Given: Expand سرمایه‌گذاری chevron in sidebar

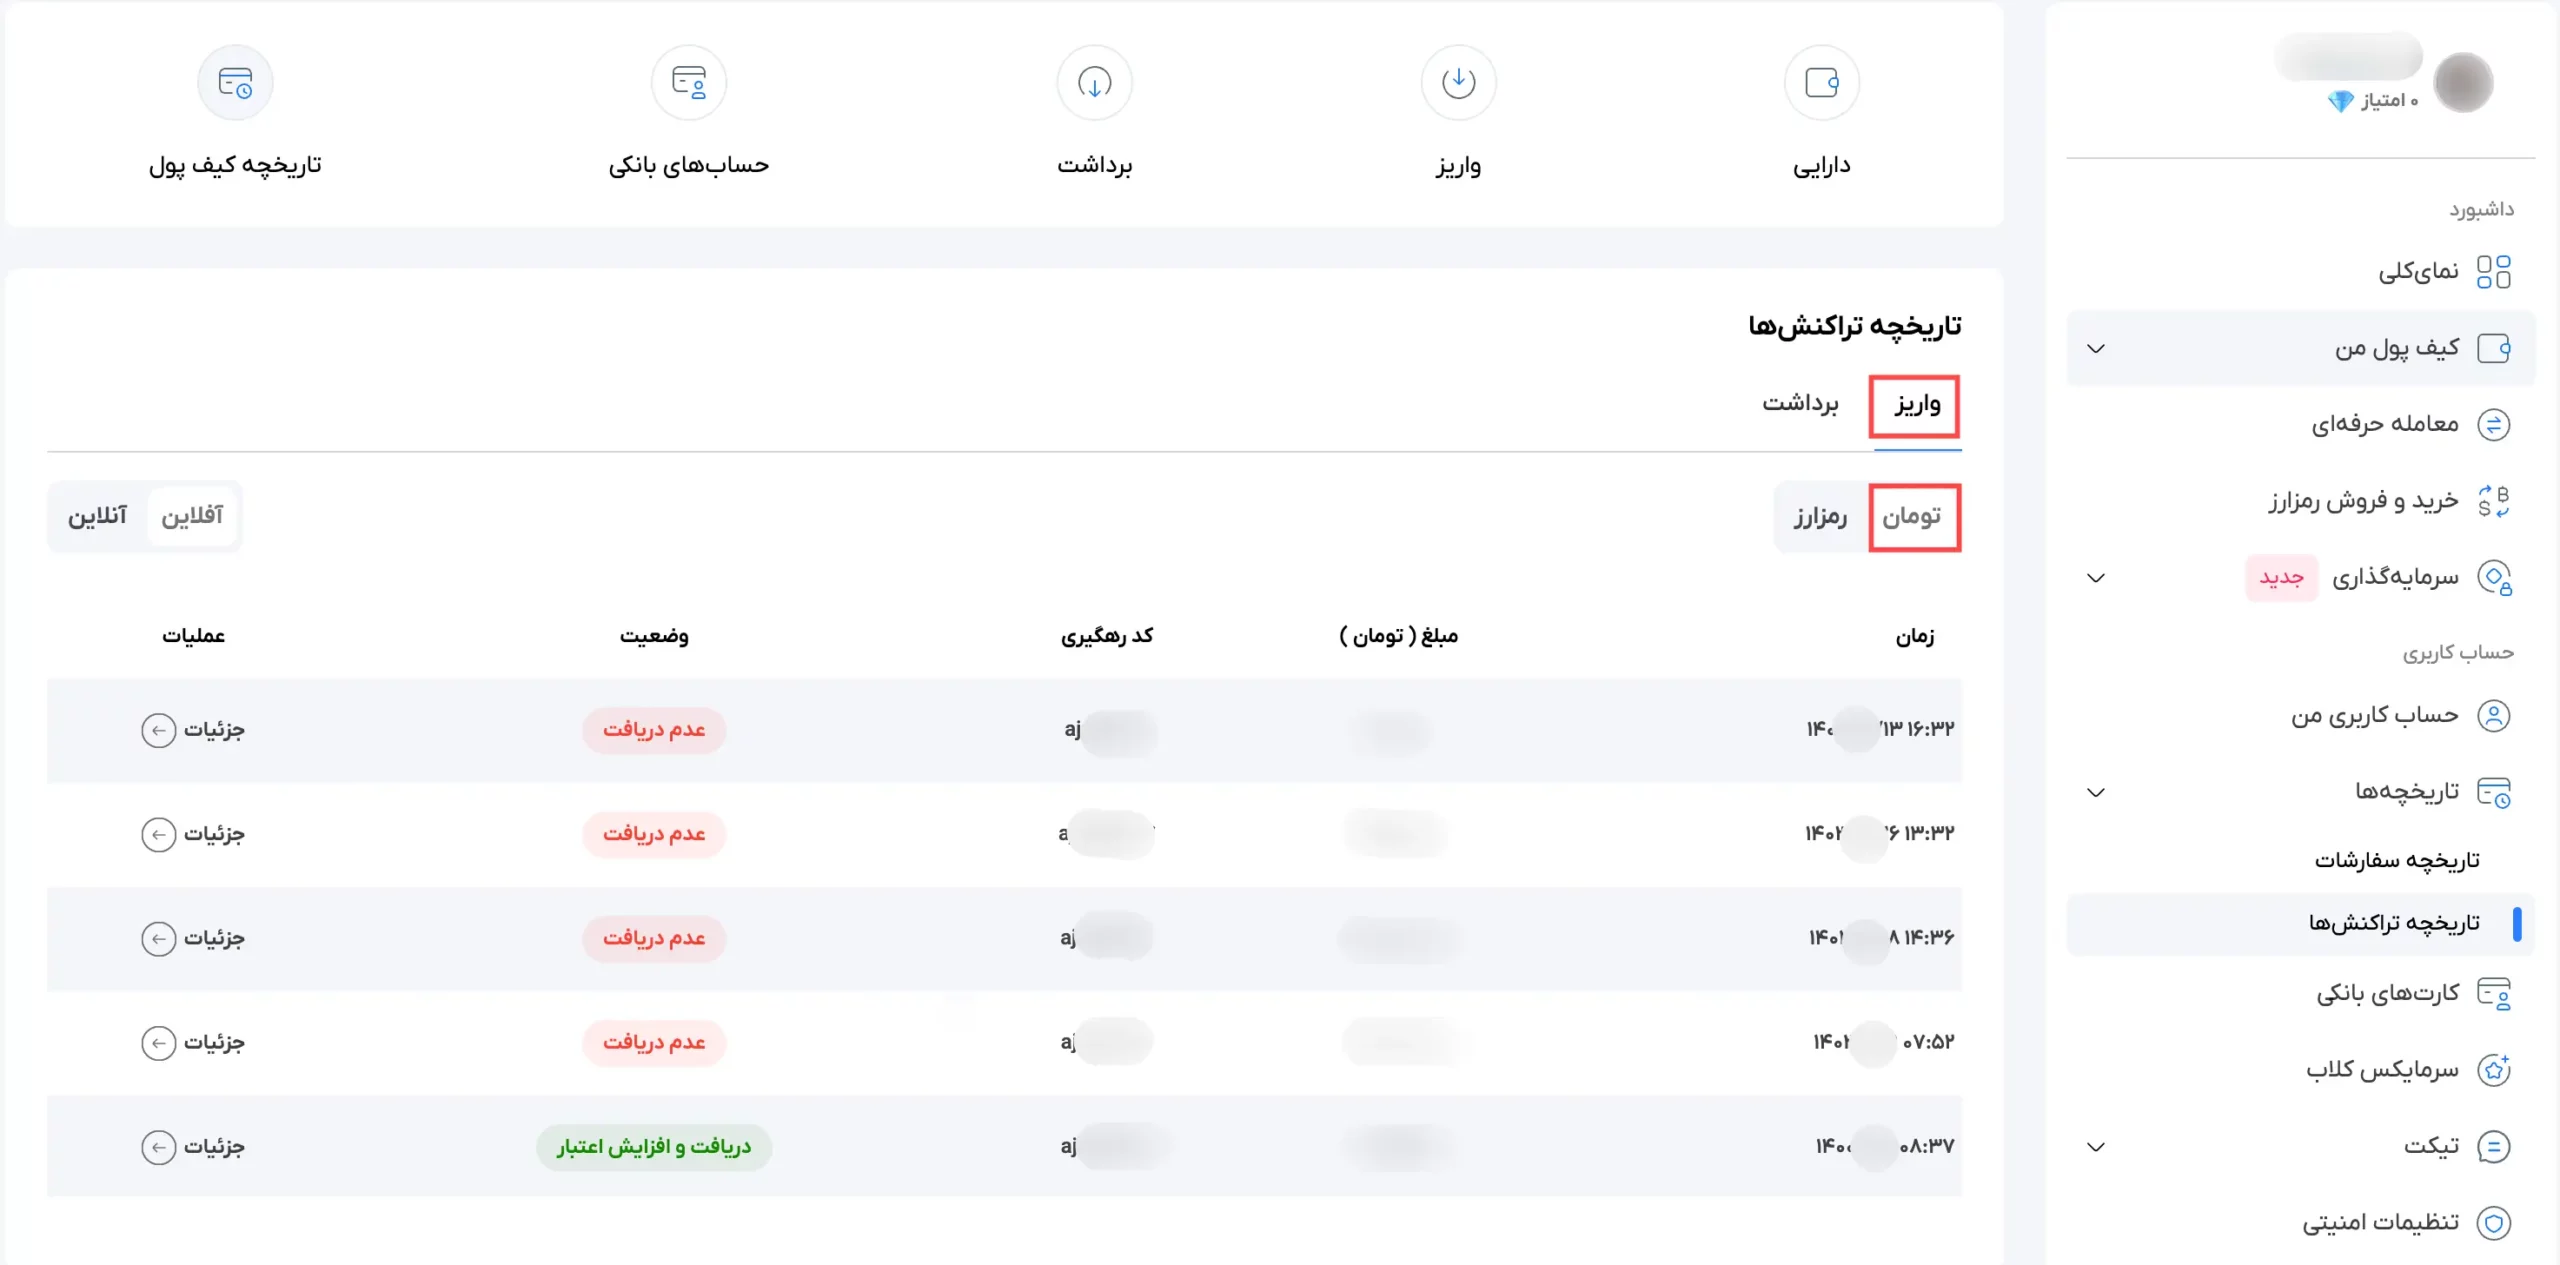Looking at the screenshot, I should 2096,578.
